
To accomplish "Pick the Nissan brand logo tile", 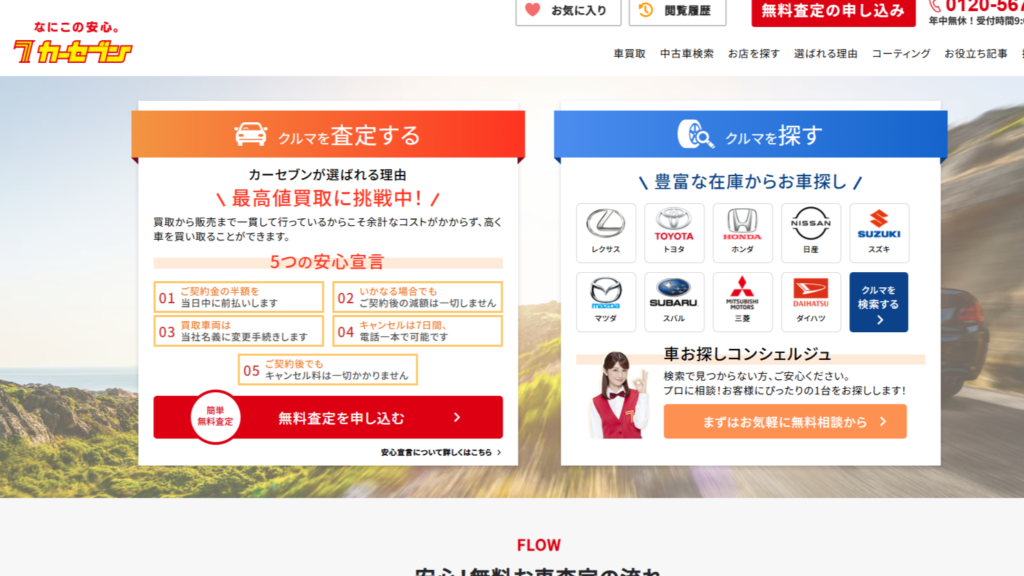I will (810, 232).
